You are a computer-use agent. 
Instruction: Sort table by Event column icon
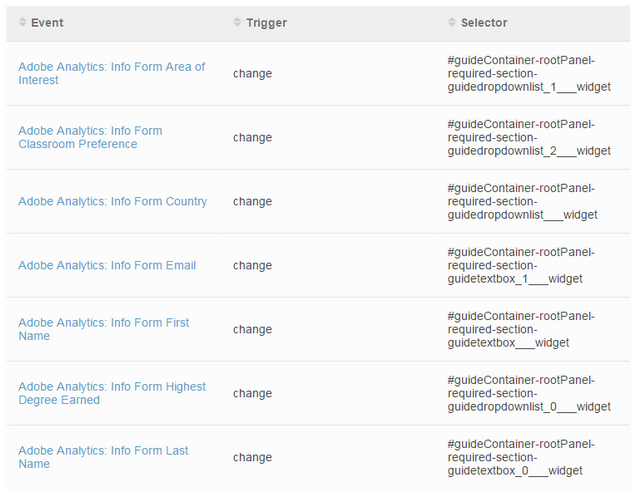coord(22,22)
